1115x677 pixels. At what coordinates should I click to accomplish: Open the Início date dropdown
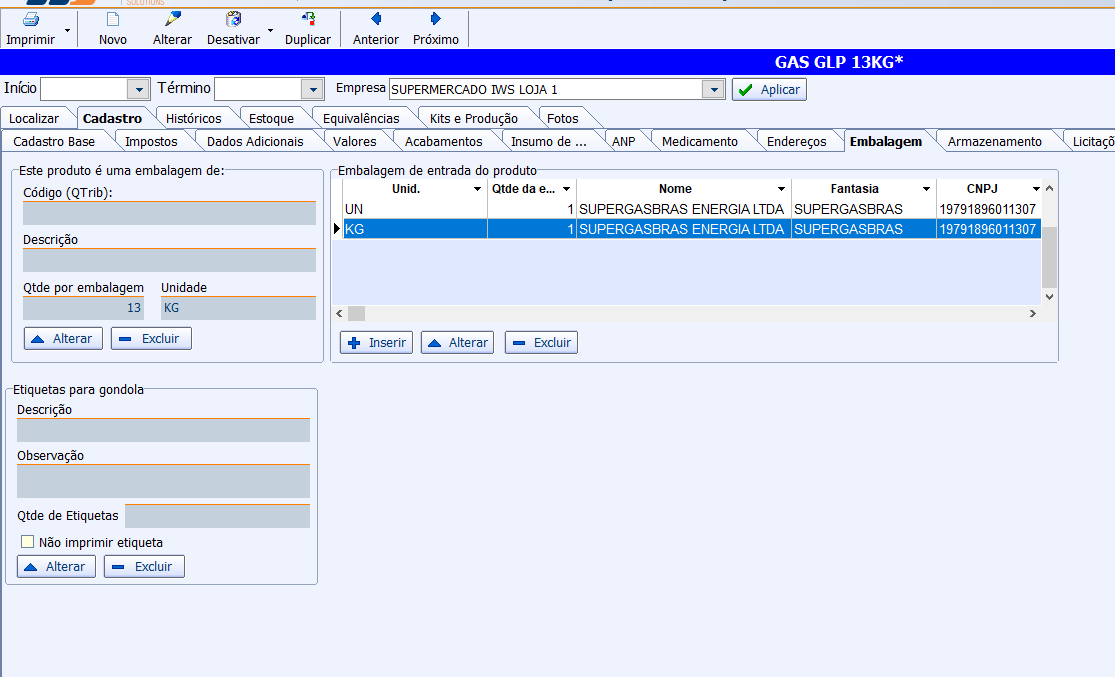point(138,89)
